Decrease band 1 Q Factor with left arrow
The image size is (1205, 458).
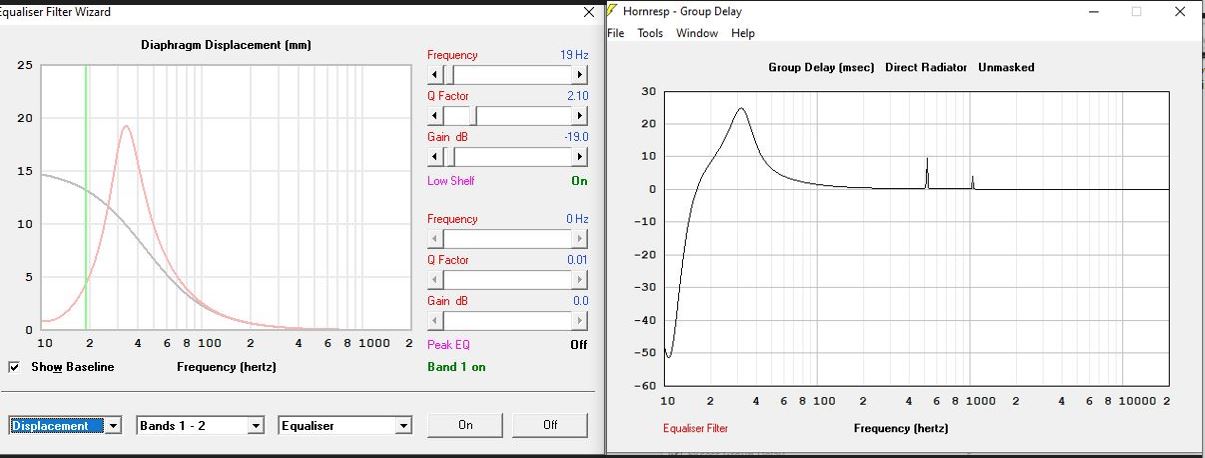(x=435, y=116)
